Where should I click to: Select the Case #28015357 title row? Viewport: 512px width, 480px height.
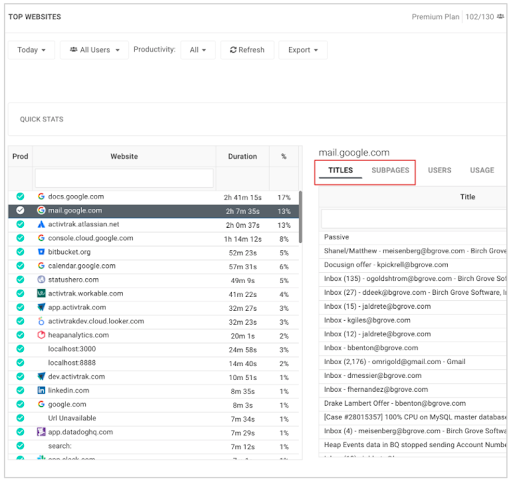(413, 417)
